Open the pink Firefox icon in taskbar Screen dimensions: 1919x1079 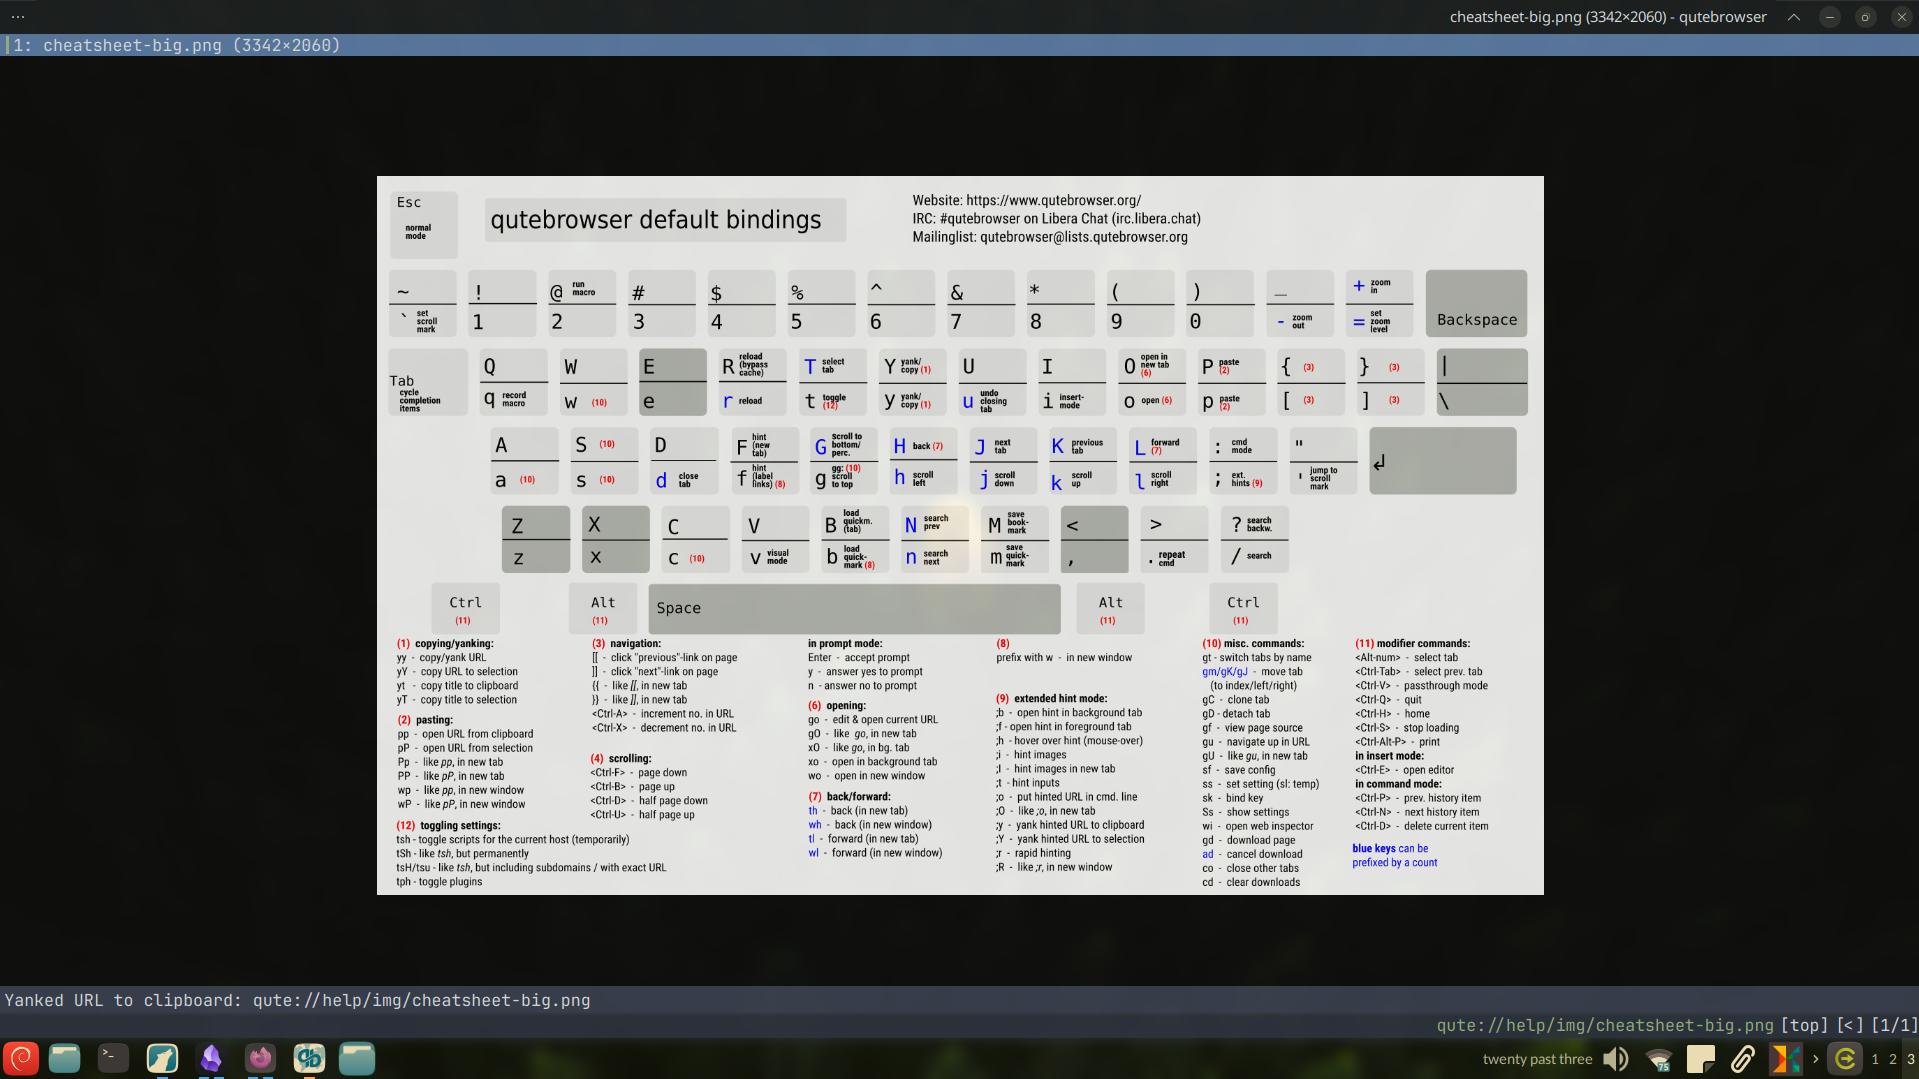260,1058
